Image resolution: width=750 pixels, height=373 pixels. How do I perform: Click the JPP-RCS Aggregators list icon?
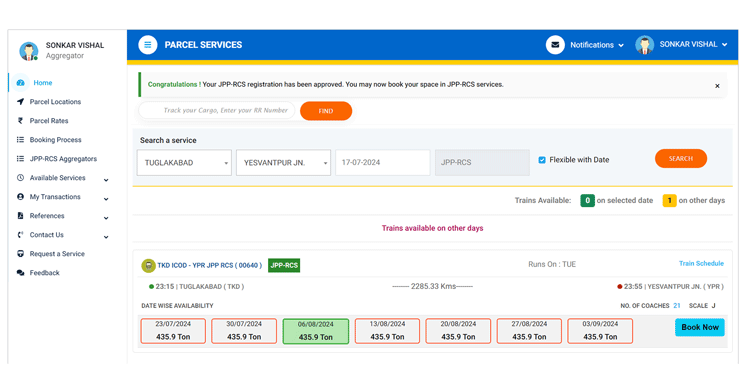(x=21, y=159)
